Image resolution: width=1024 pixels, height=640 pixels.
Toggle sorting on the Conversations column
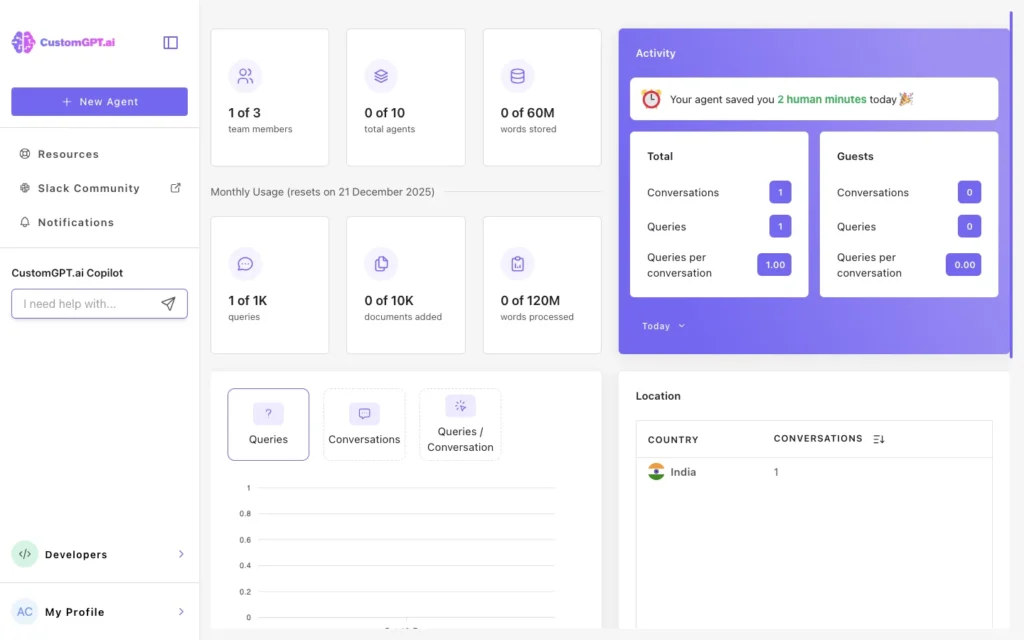tap(877, 438)
